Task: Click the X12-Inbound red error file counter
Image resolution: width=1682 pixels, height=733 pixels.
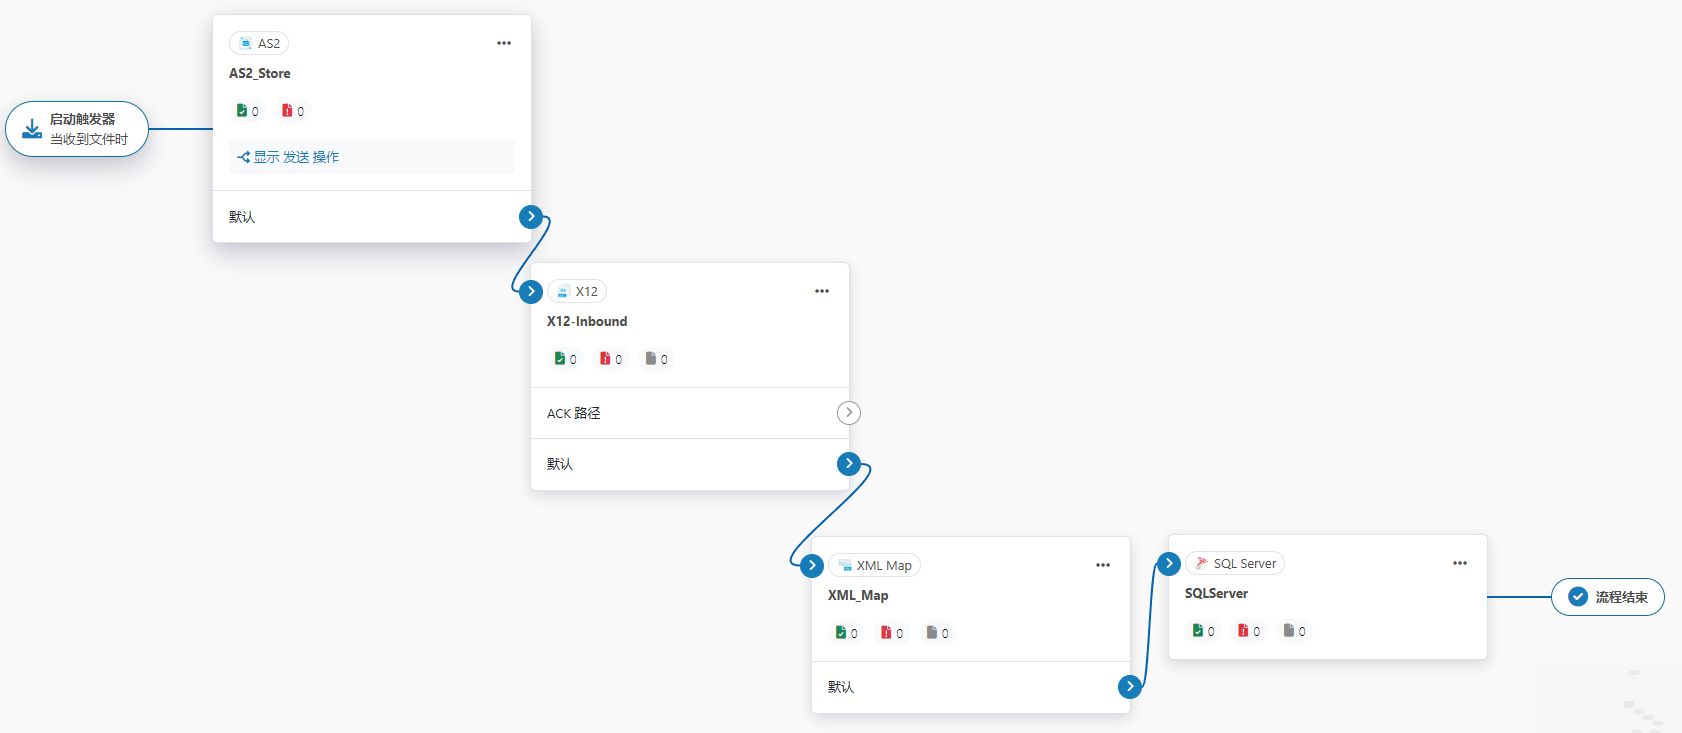Action: (610, 359)
